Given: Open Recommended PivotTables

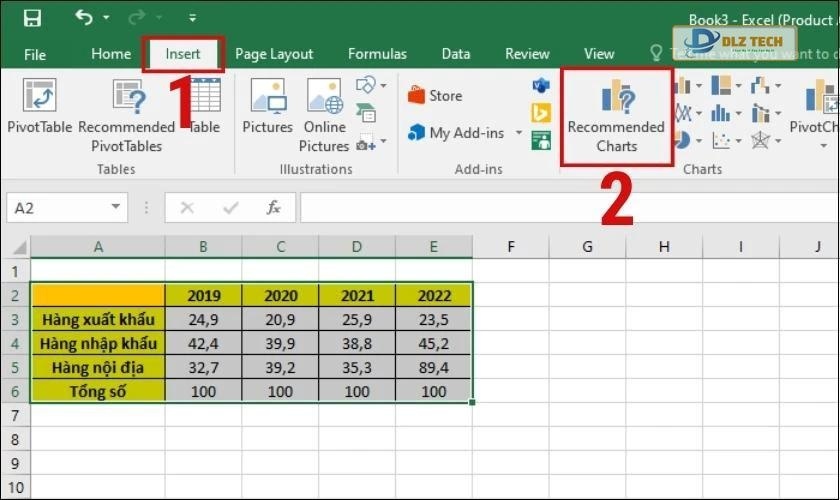Looking at the screenshot, I should [x=126, y=110].
